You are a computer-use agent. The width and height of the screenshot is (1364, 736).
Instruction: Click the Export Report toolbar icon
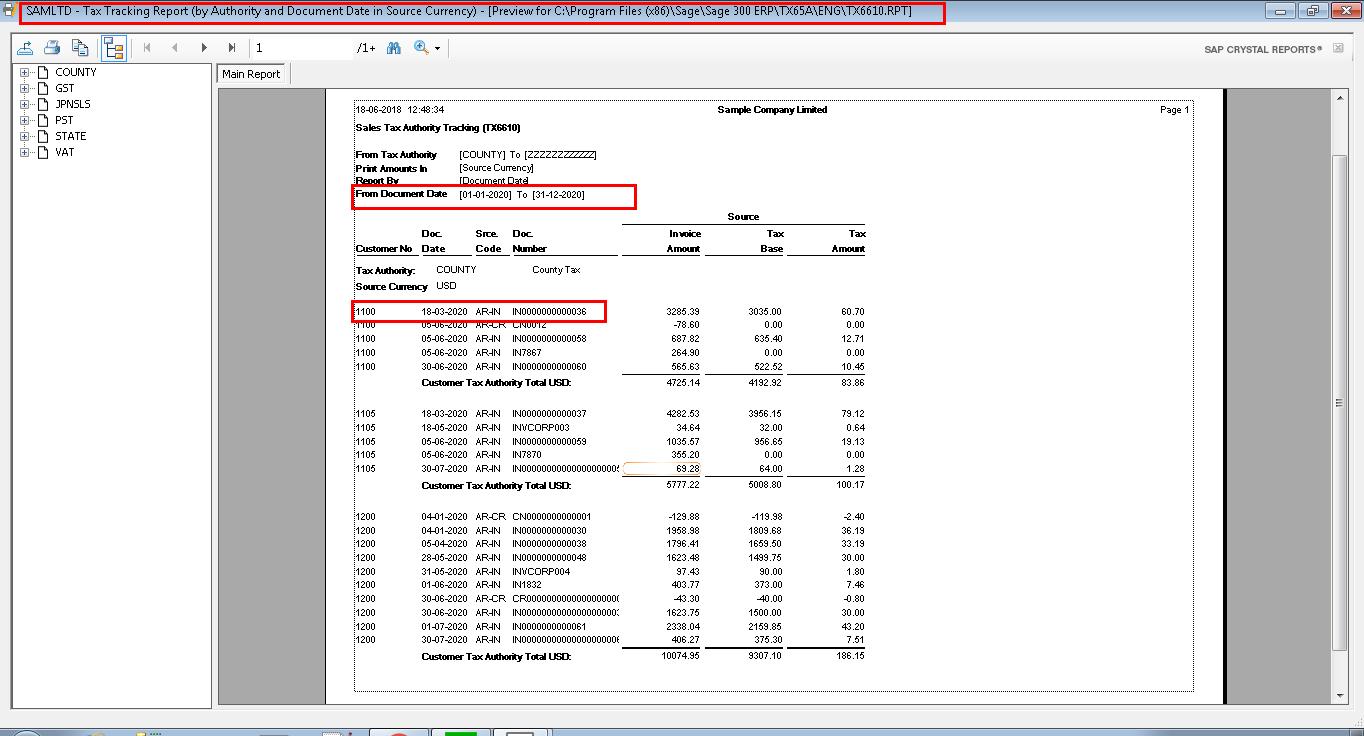(x=26, y=48)
